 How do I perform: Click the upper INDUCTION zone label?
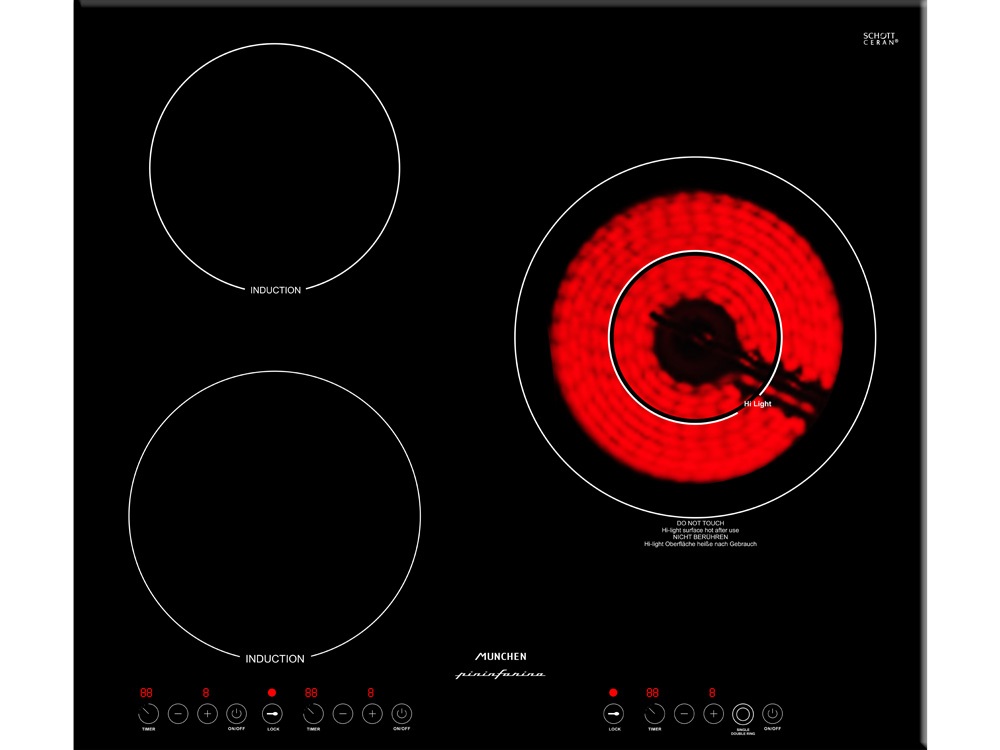[x=275, y=290]
